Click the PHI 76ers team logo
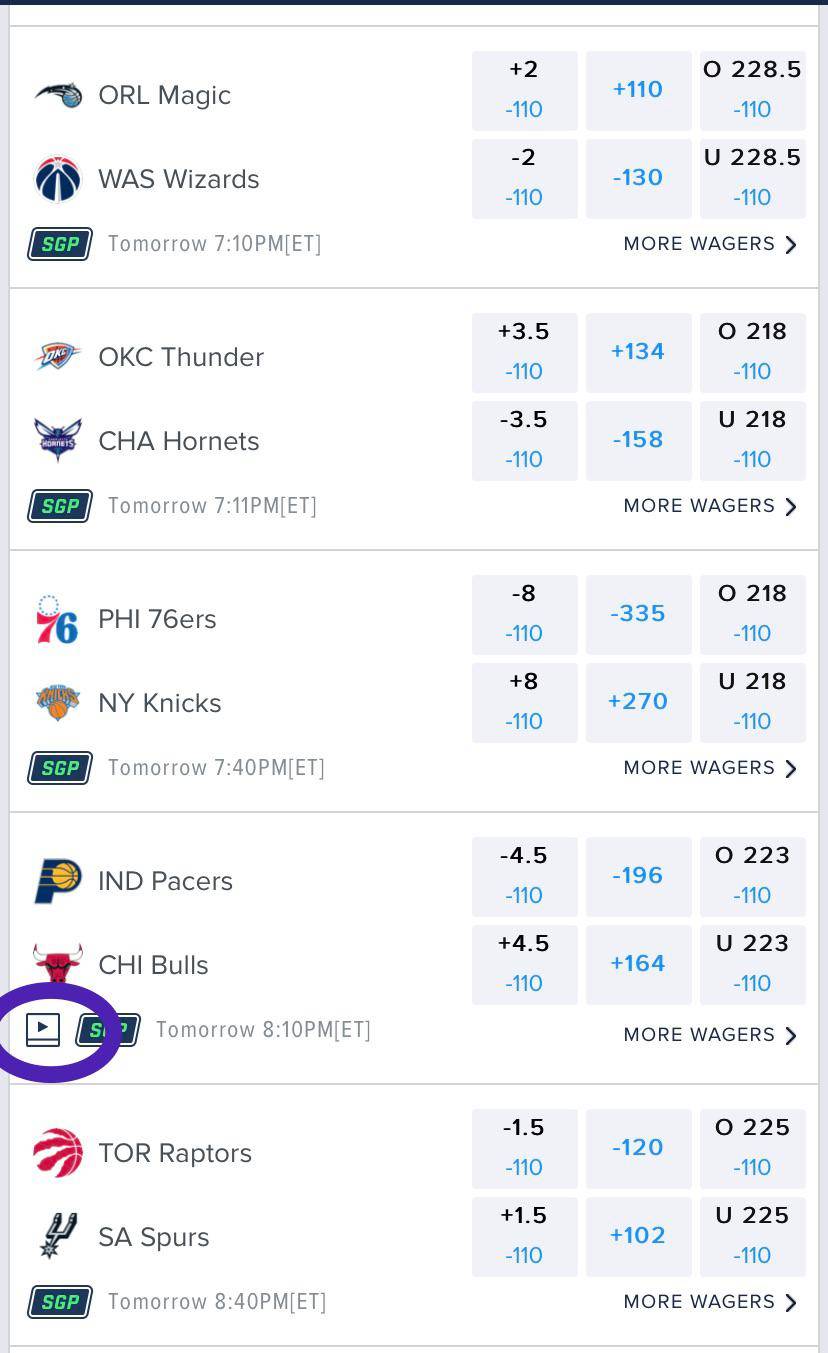This screenshot has height=1353, width=828. click(57, 619)
